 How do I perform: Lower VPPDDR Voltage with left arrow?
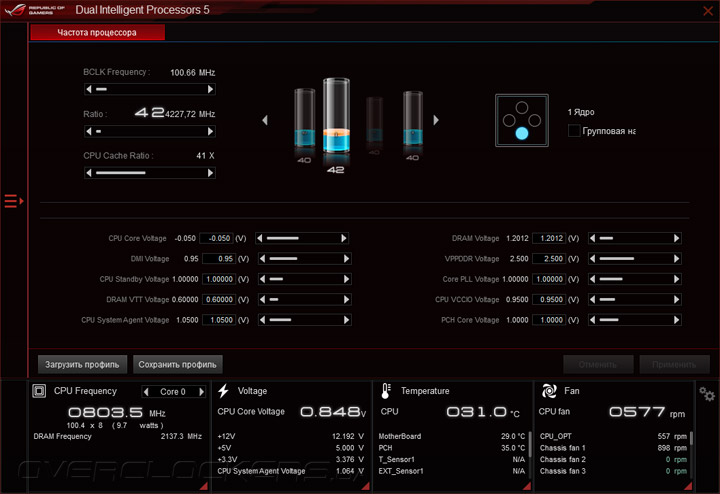click(592, 258)
